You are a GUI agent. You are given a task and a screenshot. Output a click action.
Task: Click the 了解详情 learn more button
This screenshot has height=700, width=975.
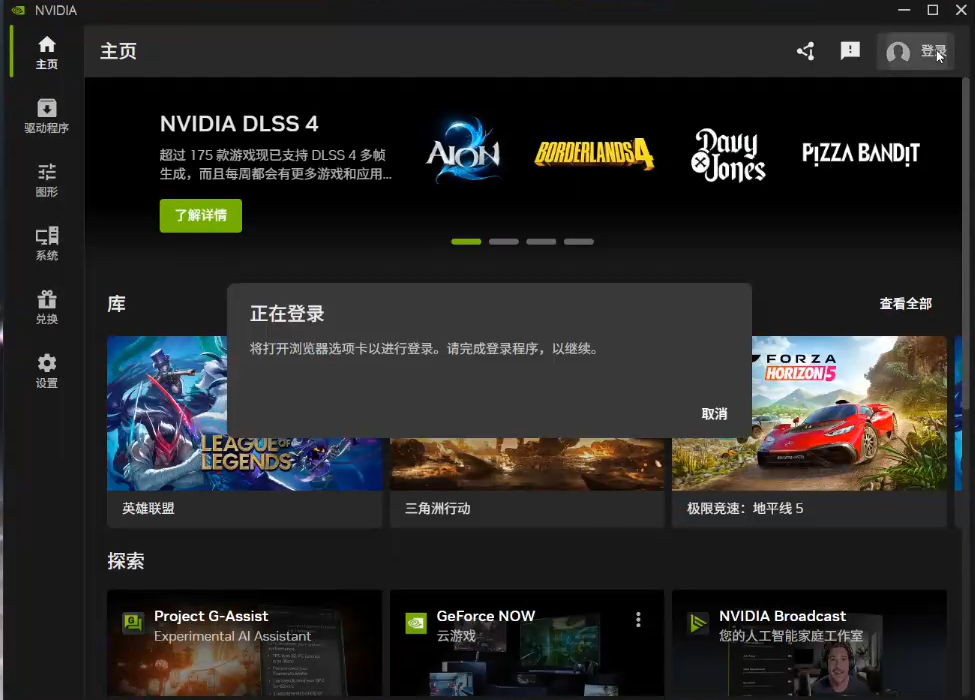pyautogui.click(x=200, y=215)
